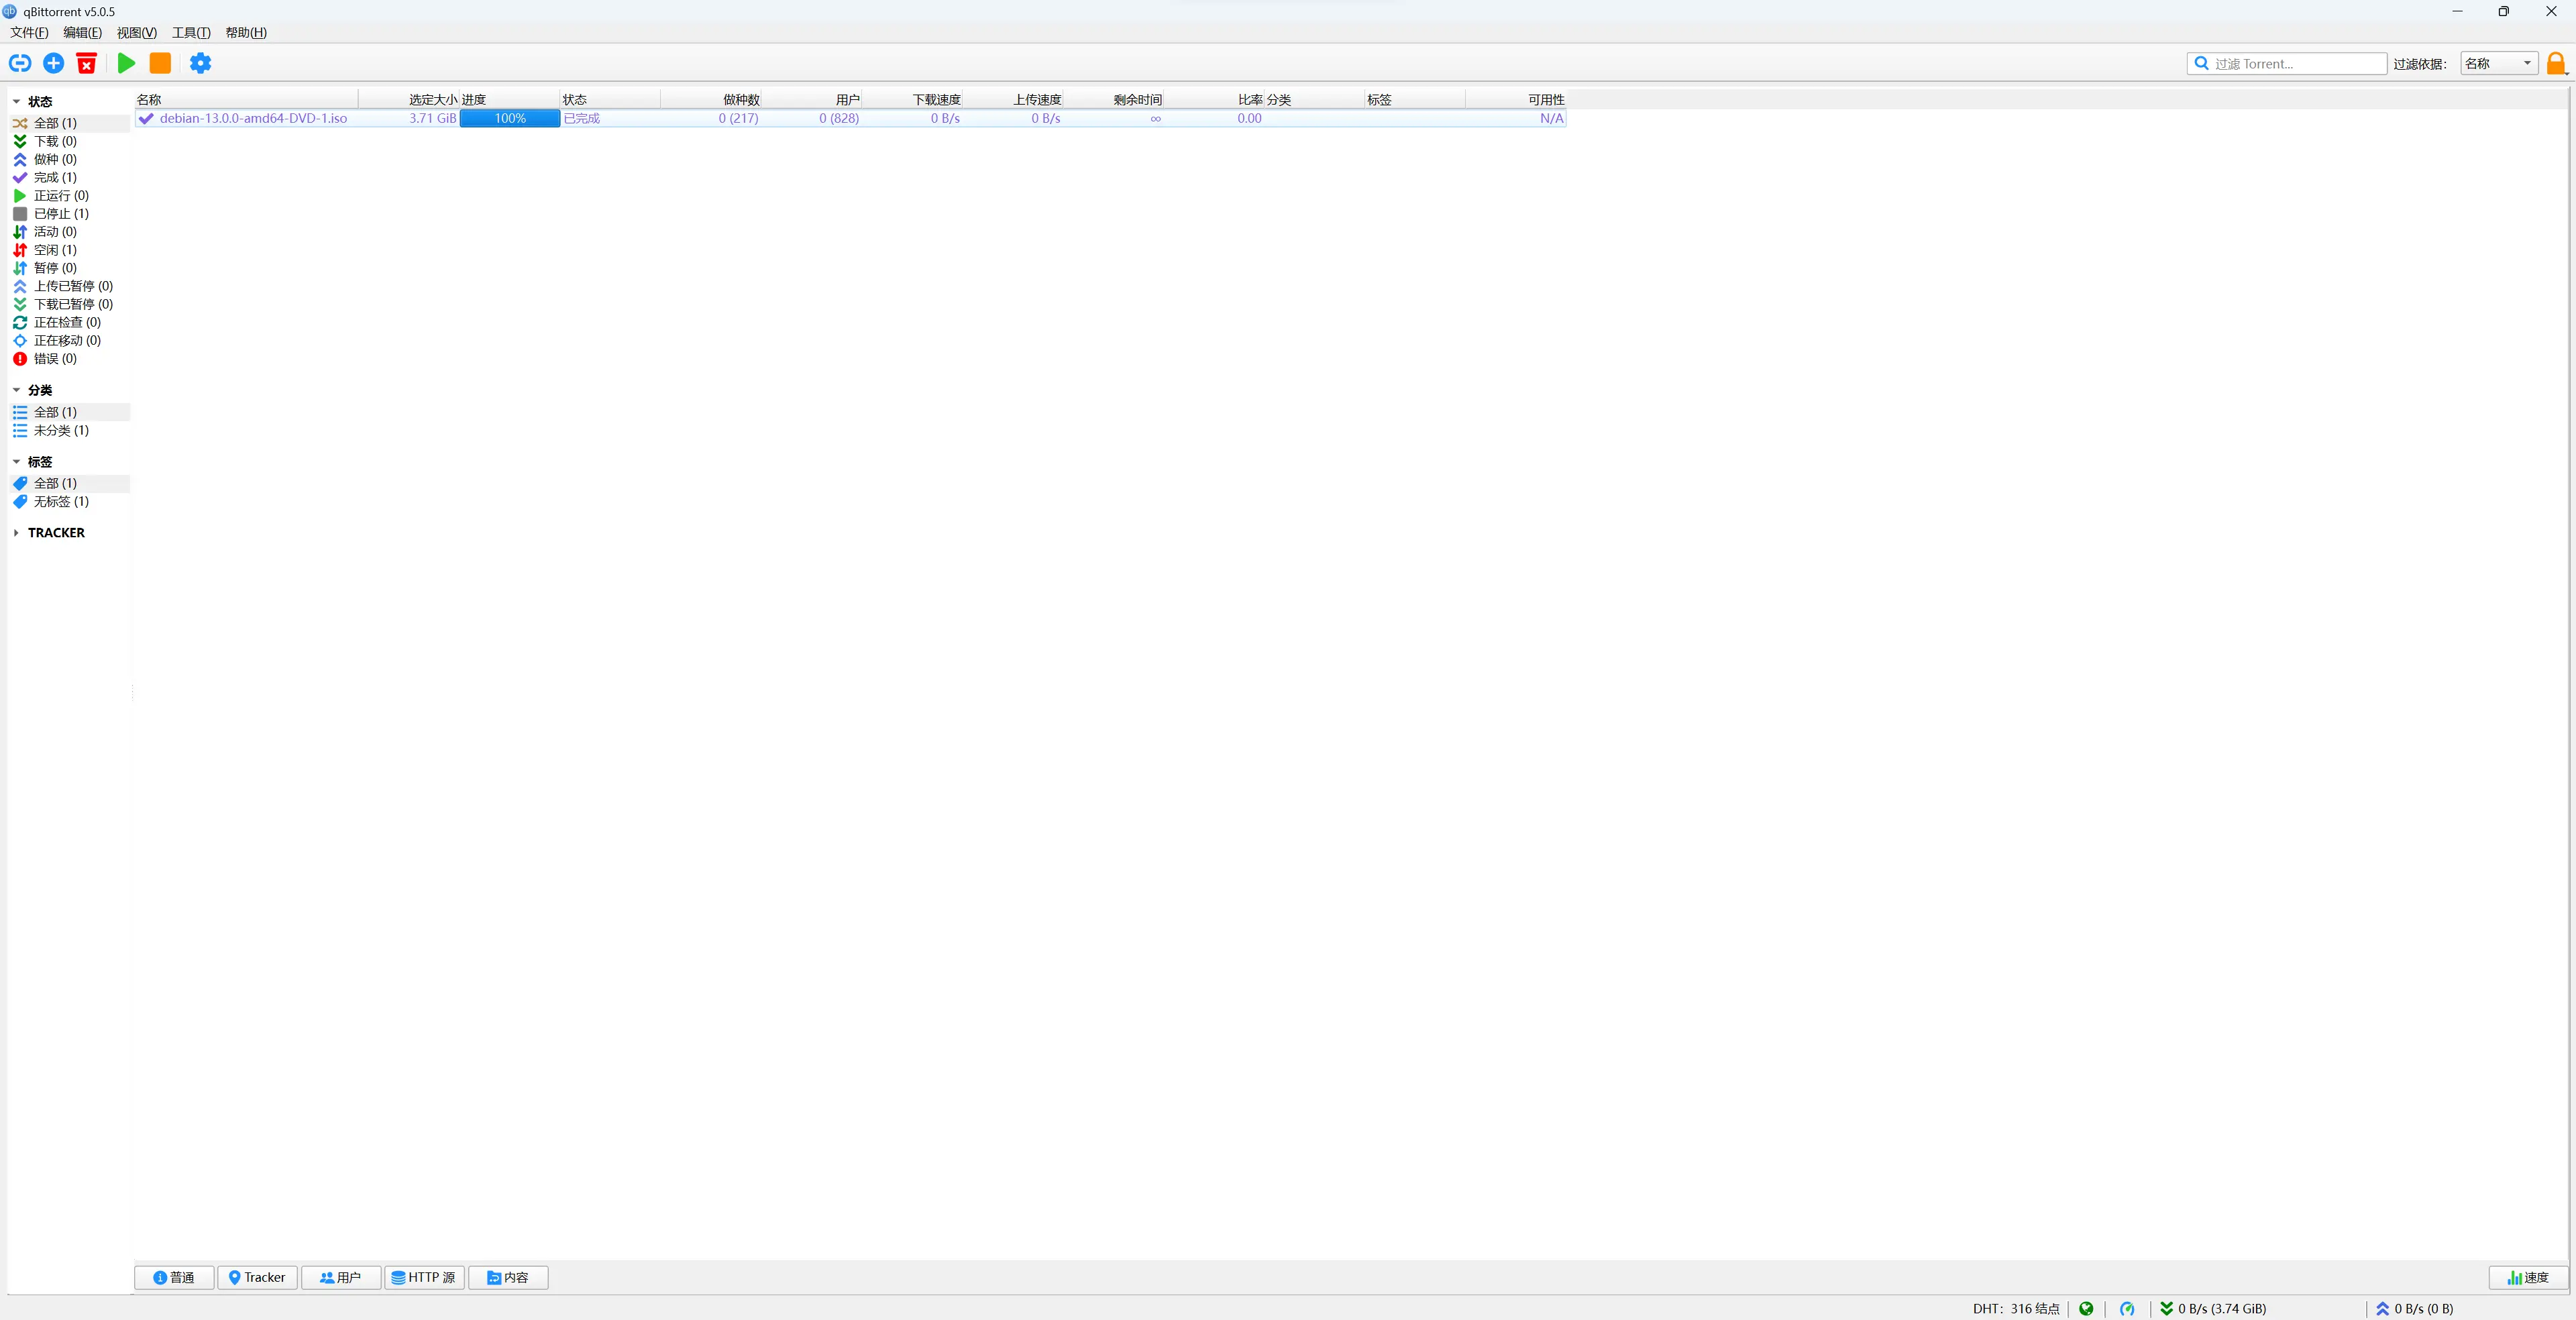2576x1320 pixels.
Task: Toggle the 普通 details panel tab
Action: click(x=174, y=1277)
